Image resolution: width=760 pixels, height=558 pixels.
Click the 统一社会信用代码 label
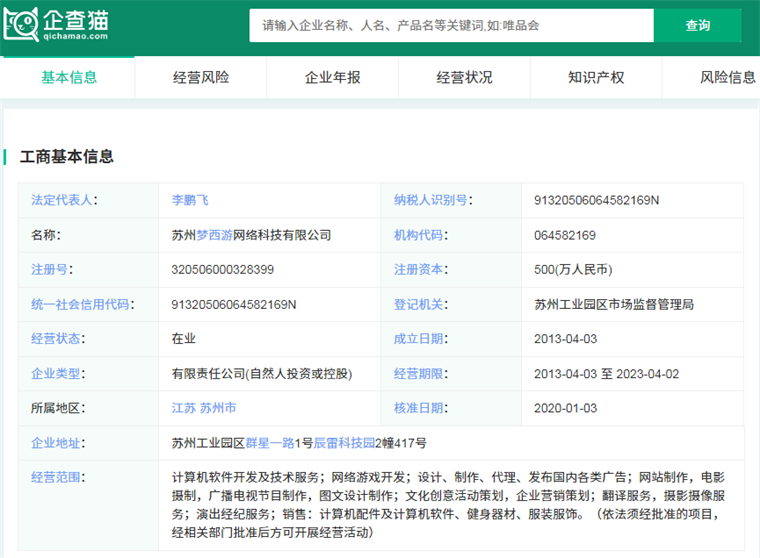(82, 304)
